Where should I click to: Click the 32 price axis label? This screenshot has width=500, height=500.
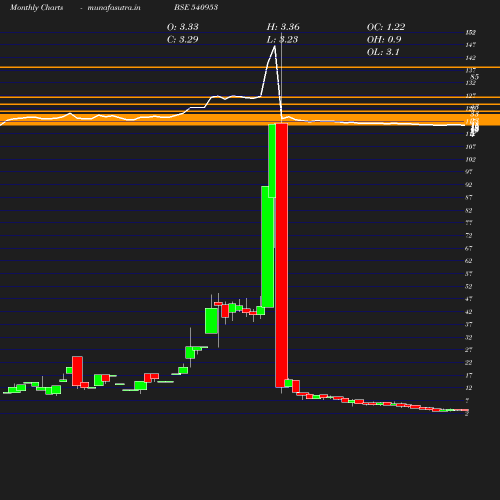click(x=469, y=337)
